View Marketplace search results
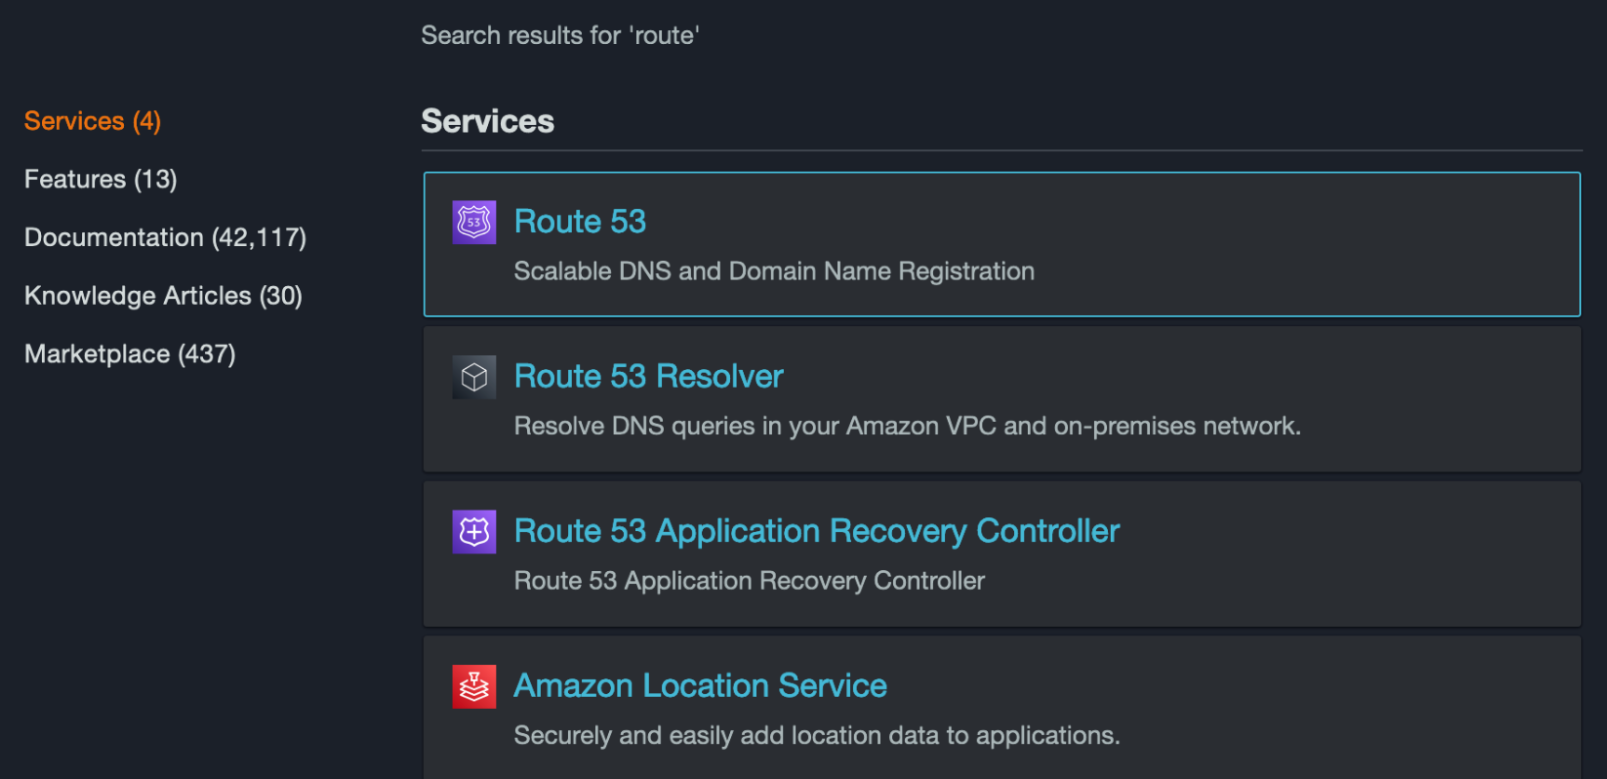This screenshot has width=1607, height=779. point(129,353)
